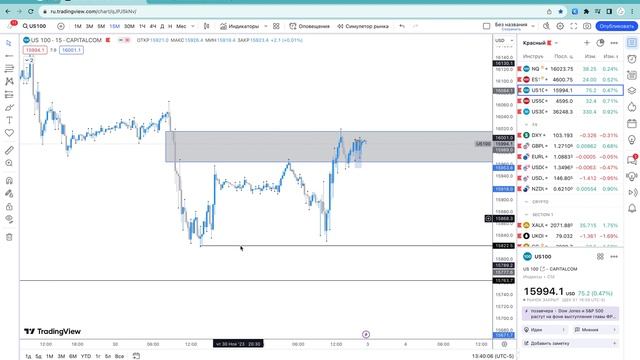This screenshot has height=360, width=640.
Task: Open the ideas lightbulb panel
Action: [632, 140]
